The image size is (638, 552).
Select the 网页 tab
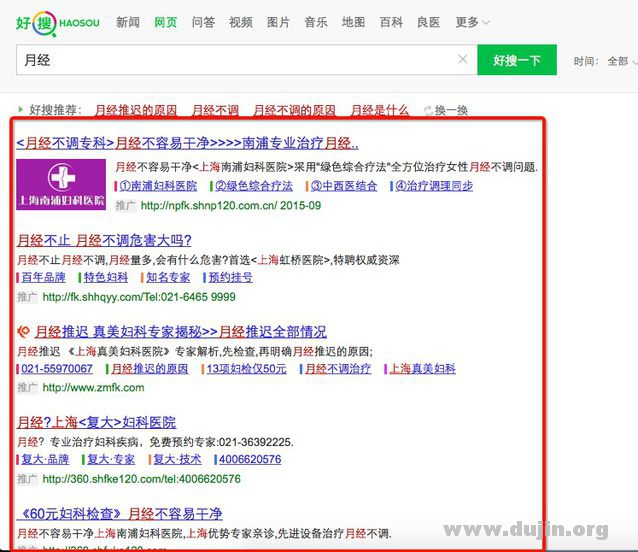[166, 22]
